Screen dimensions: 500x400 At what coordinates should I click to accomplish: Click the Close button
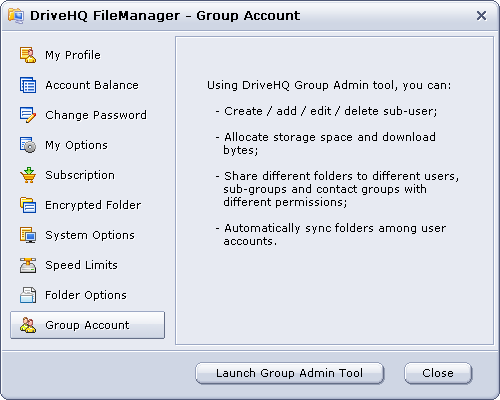tap(438, 373)
